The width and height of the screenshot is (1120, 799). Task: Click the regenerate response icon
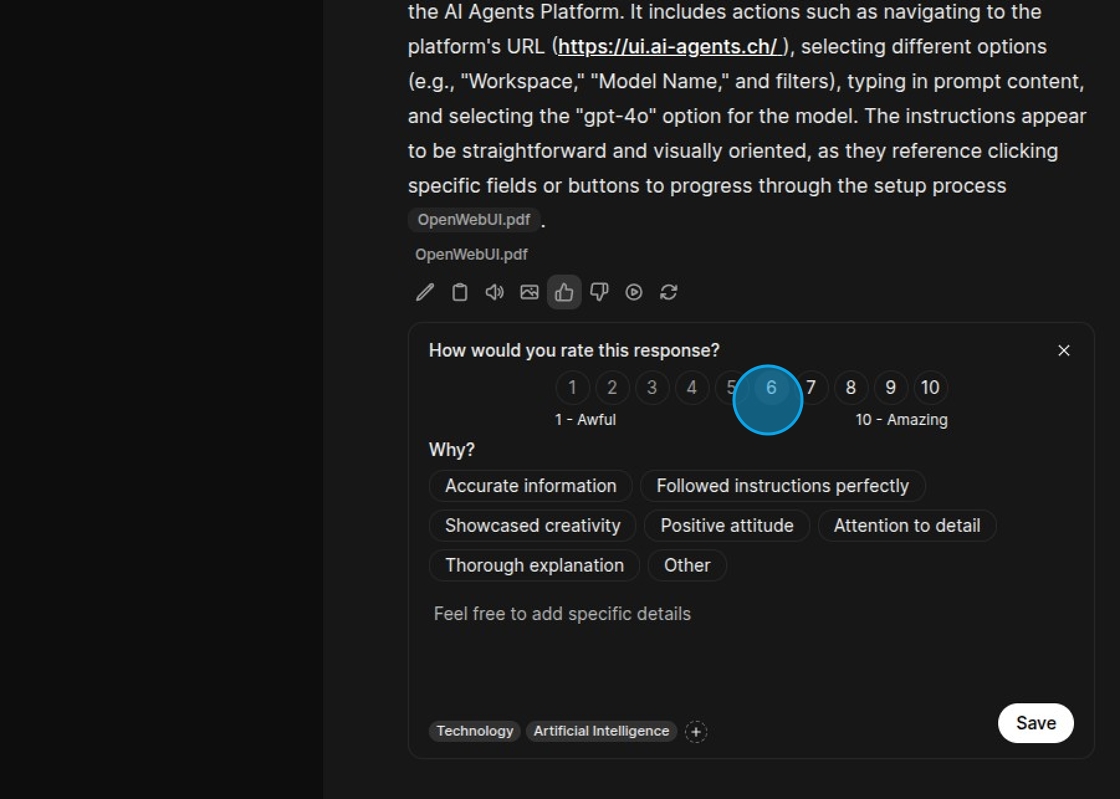(x=669, y=292)
